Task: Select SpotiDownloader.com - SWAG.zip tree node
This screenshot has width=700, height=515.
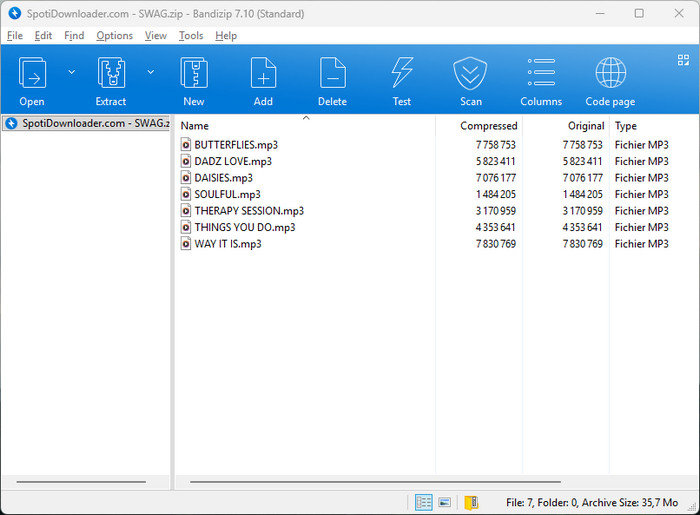Action: [87, 123]
